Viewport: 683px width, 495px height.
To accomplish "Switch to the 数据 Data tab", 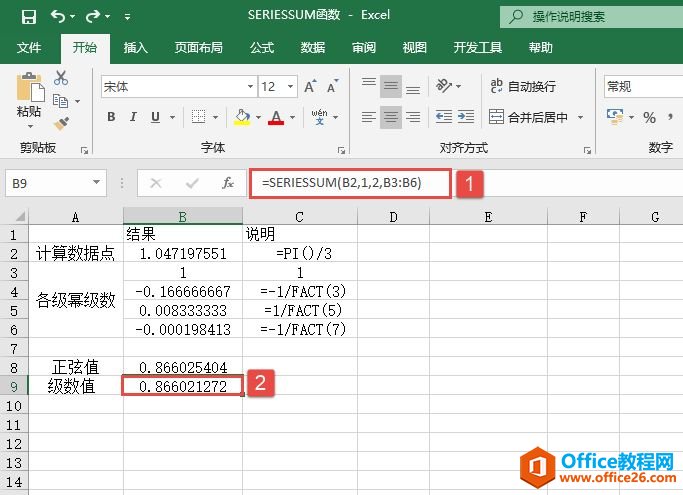I will point(313,47).
